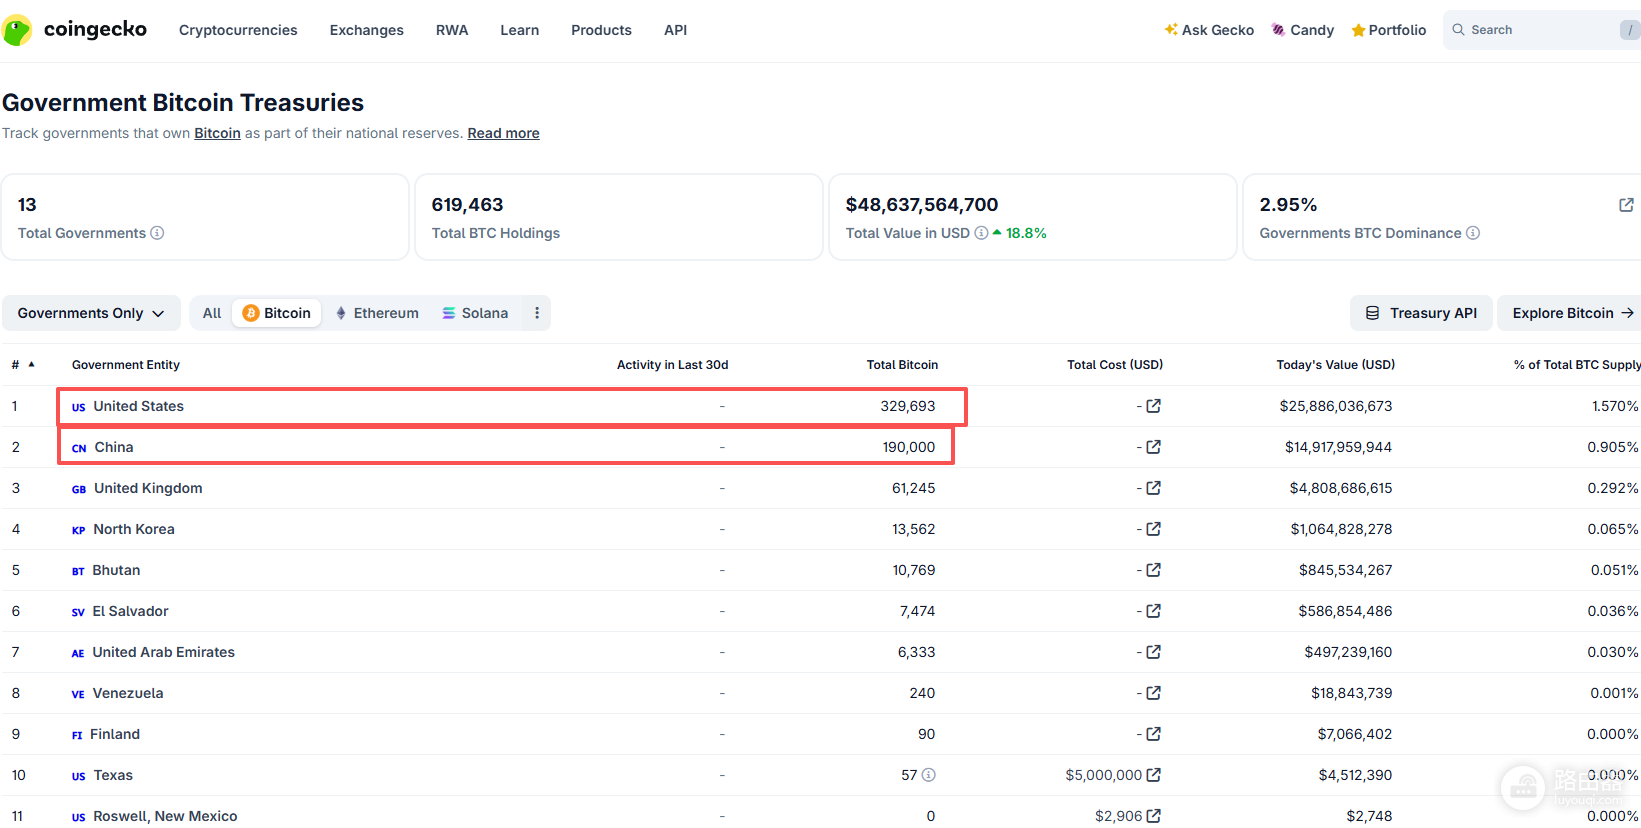Select the Roswell, New Mexico entity name
The width and height of the screenshot is (1641, 828).
(165, 816)
